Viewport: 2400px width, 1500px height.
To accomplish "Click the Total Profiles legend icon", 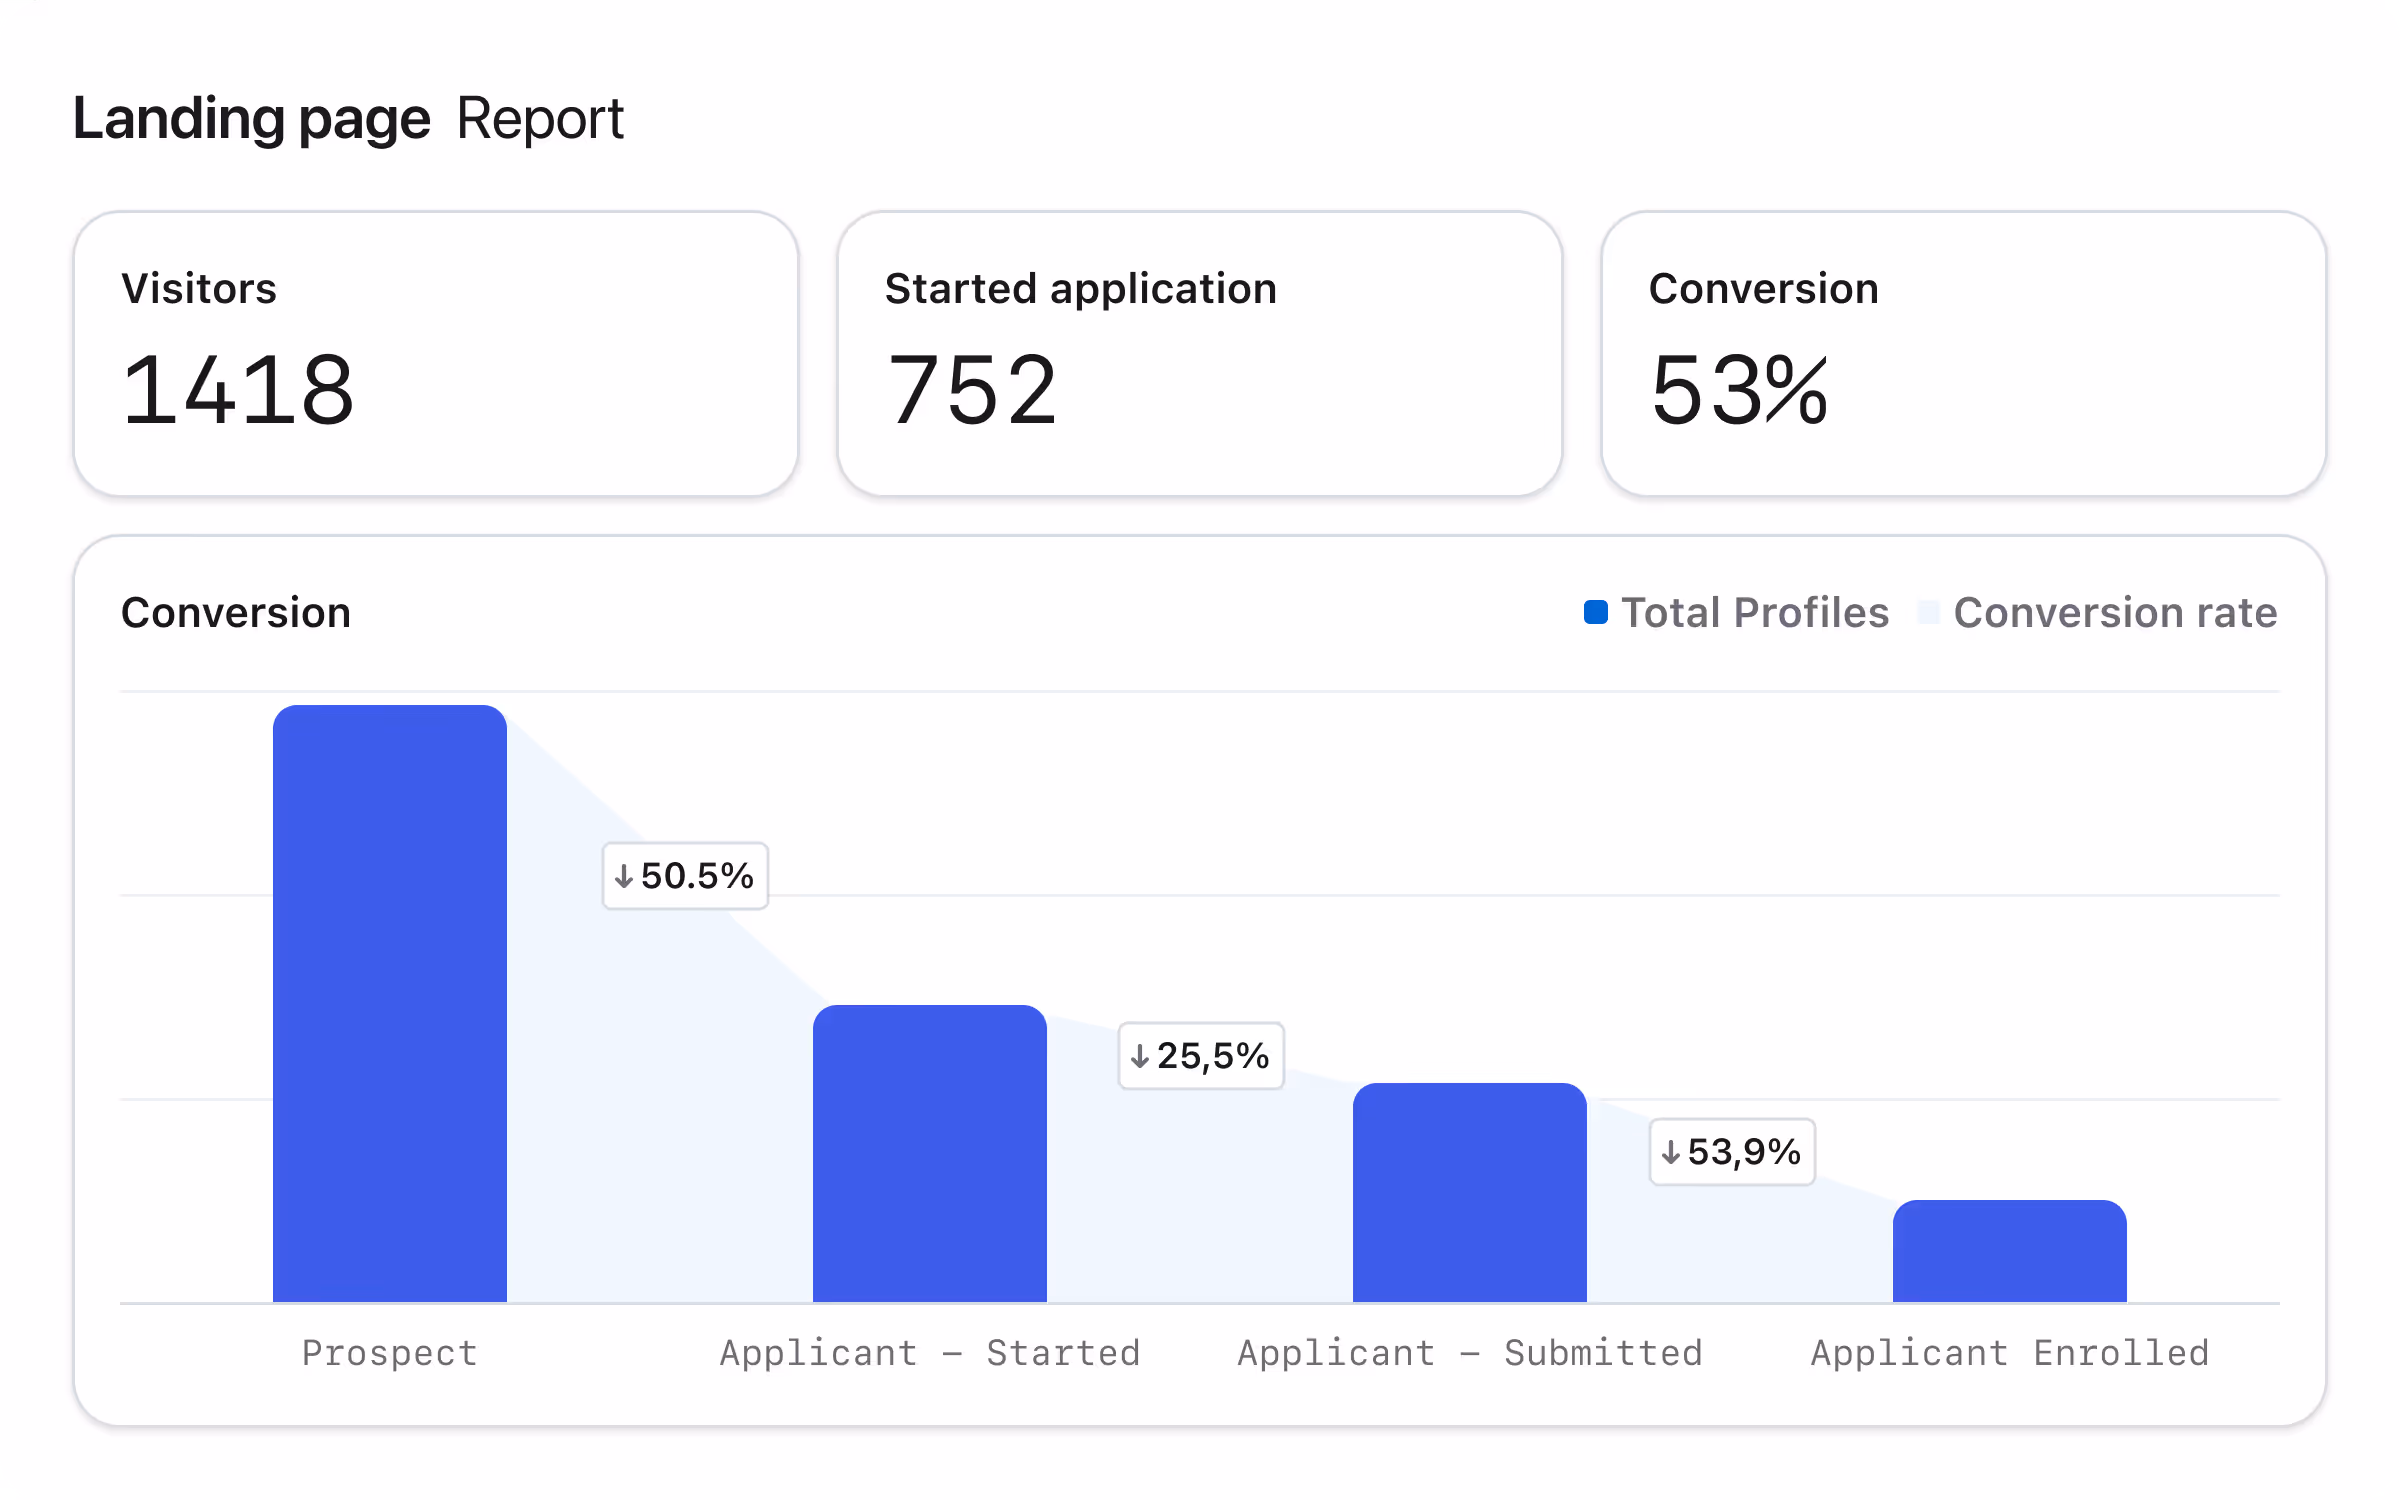I will (1597, 612).
